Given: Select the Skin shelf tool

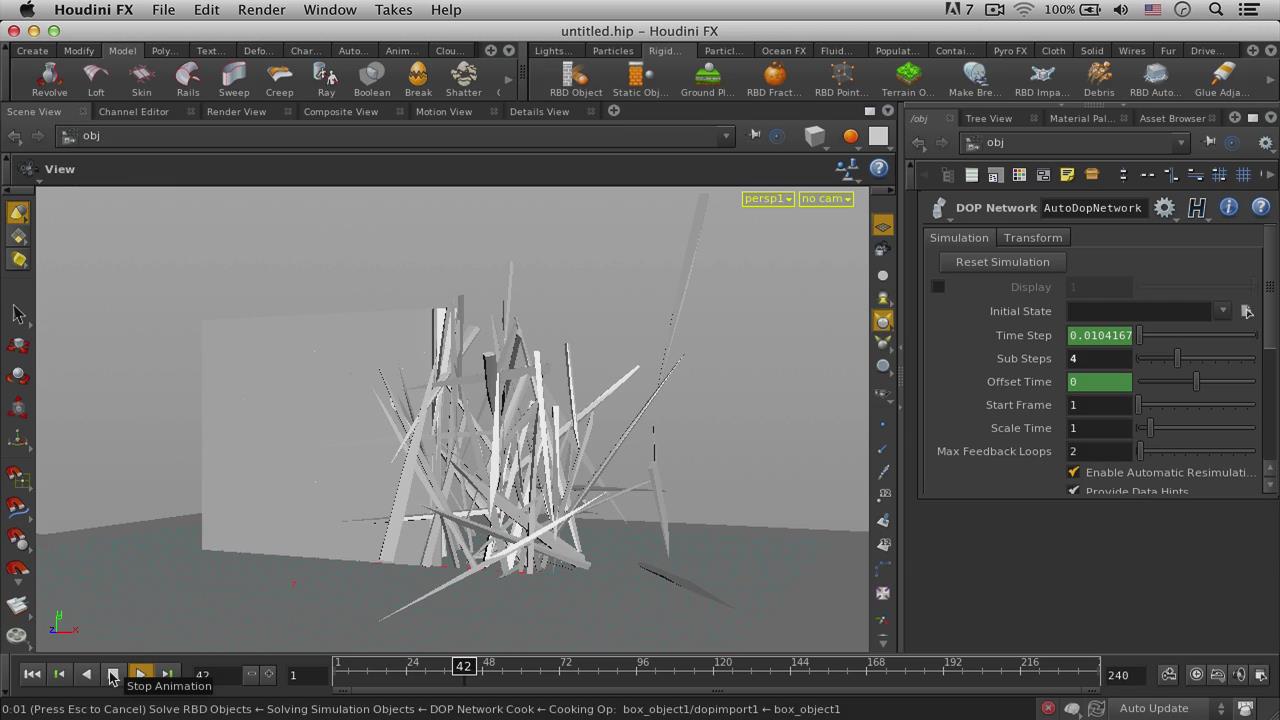Looking at the screenshot, I should [142, 79].
